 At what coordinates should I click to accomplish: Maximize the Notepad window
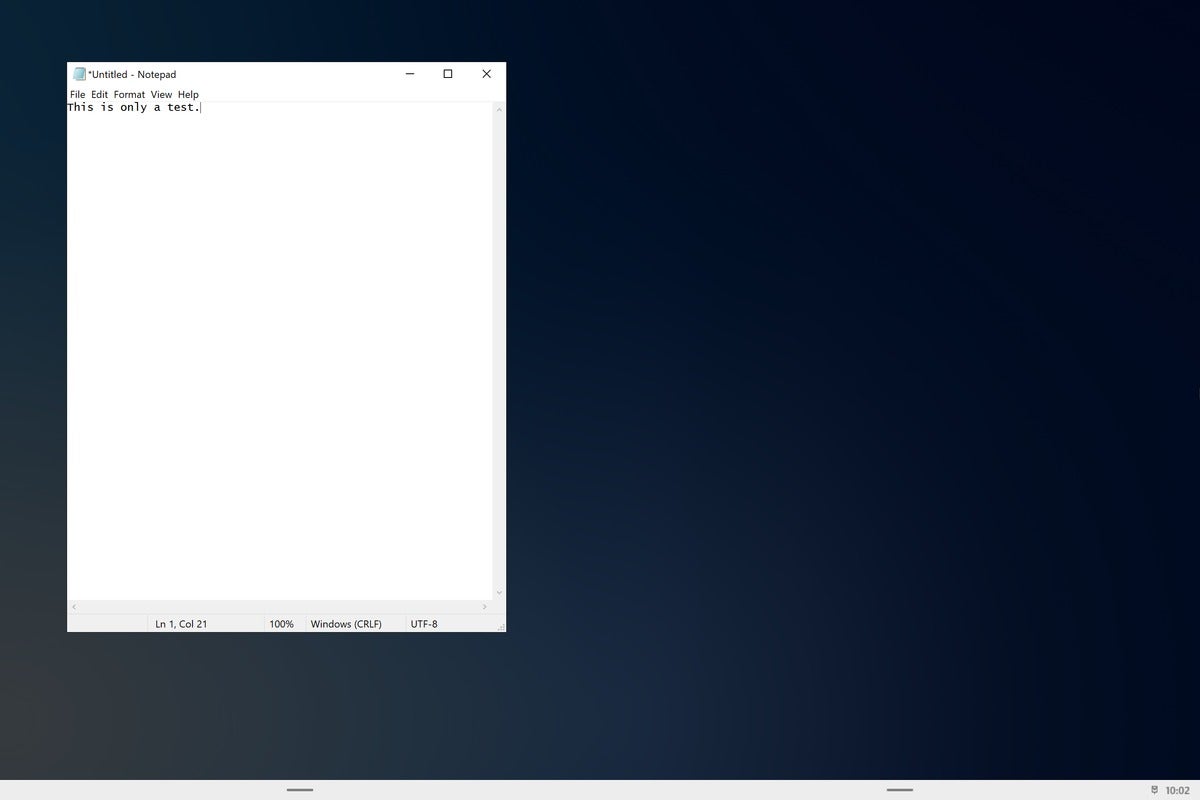pyautogui.click(x=448, y=74)
